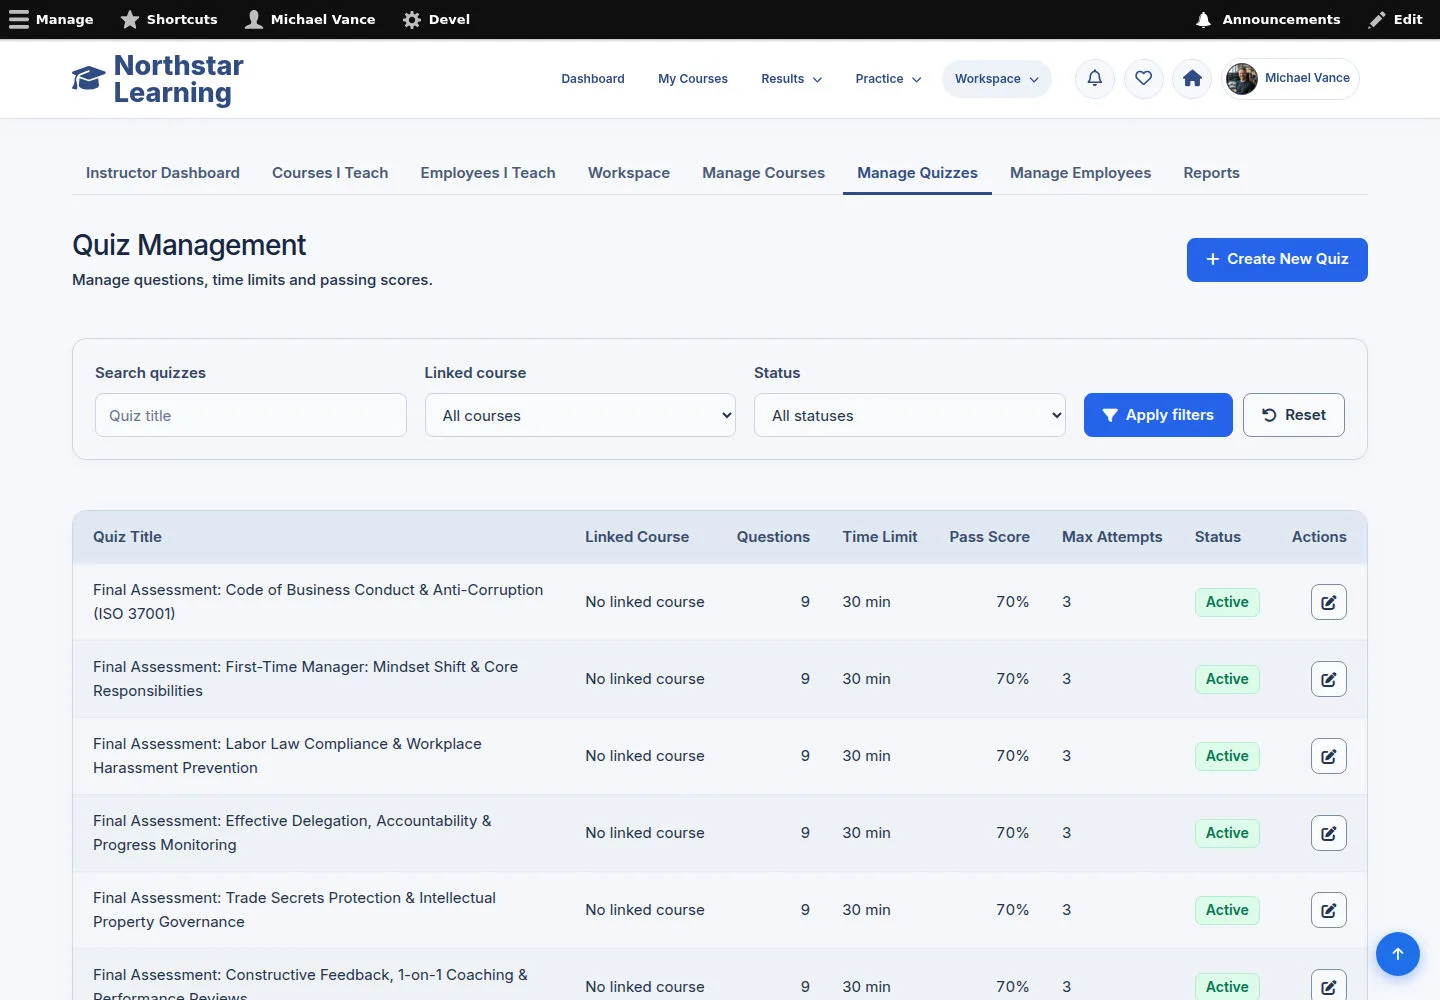Open the Manage hamburger menu

(x=51, y=19)
